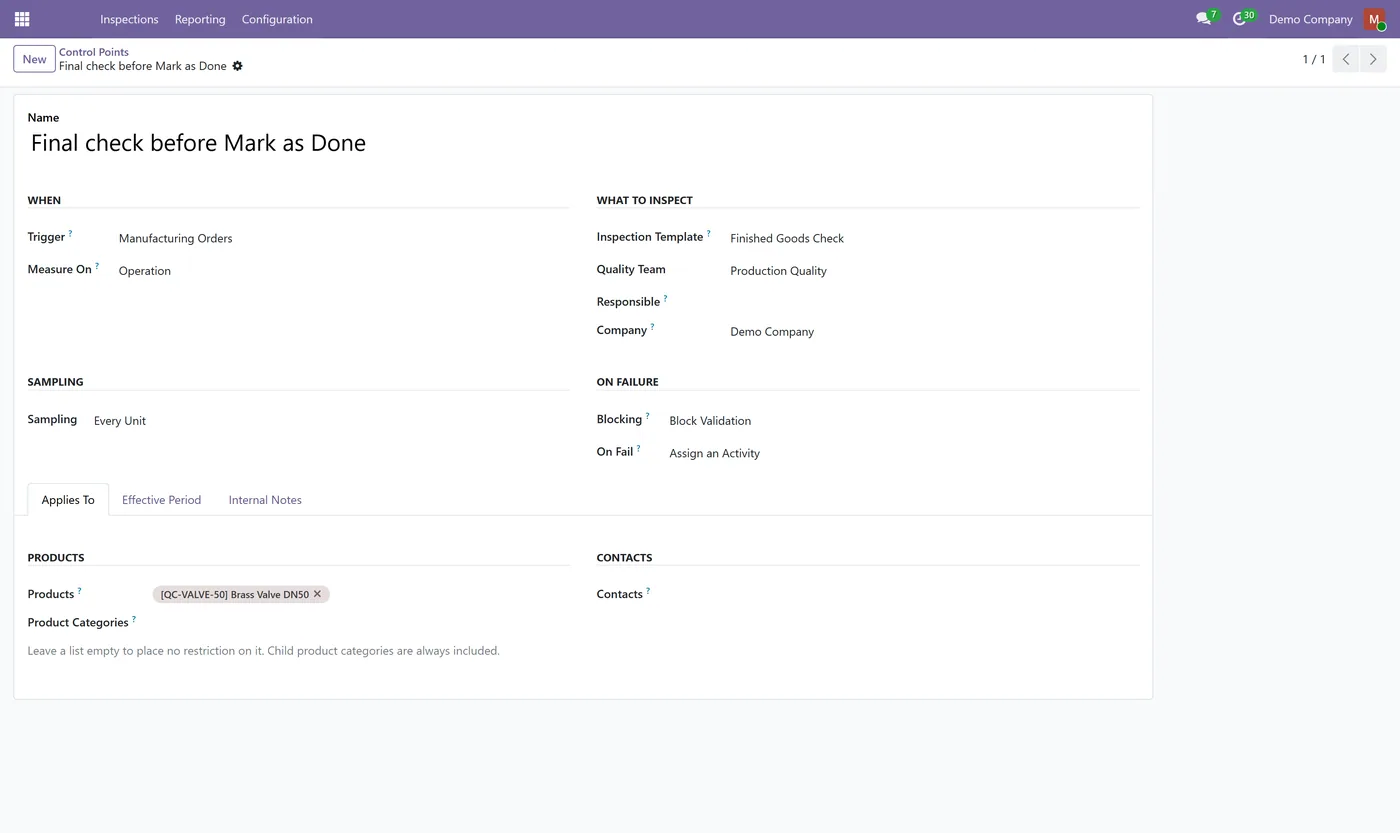Open the Blocking dropdown set to Block Validation
1400x833 pixels.
tap(904, 421)
